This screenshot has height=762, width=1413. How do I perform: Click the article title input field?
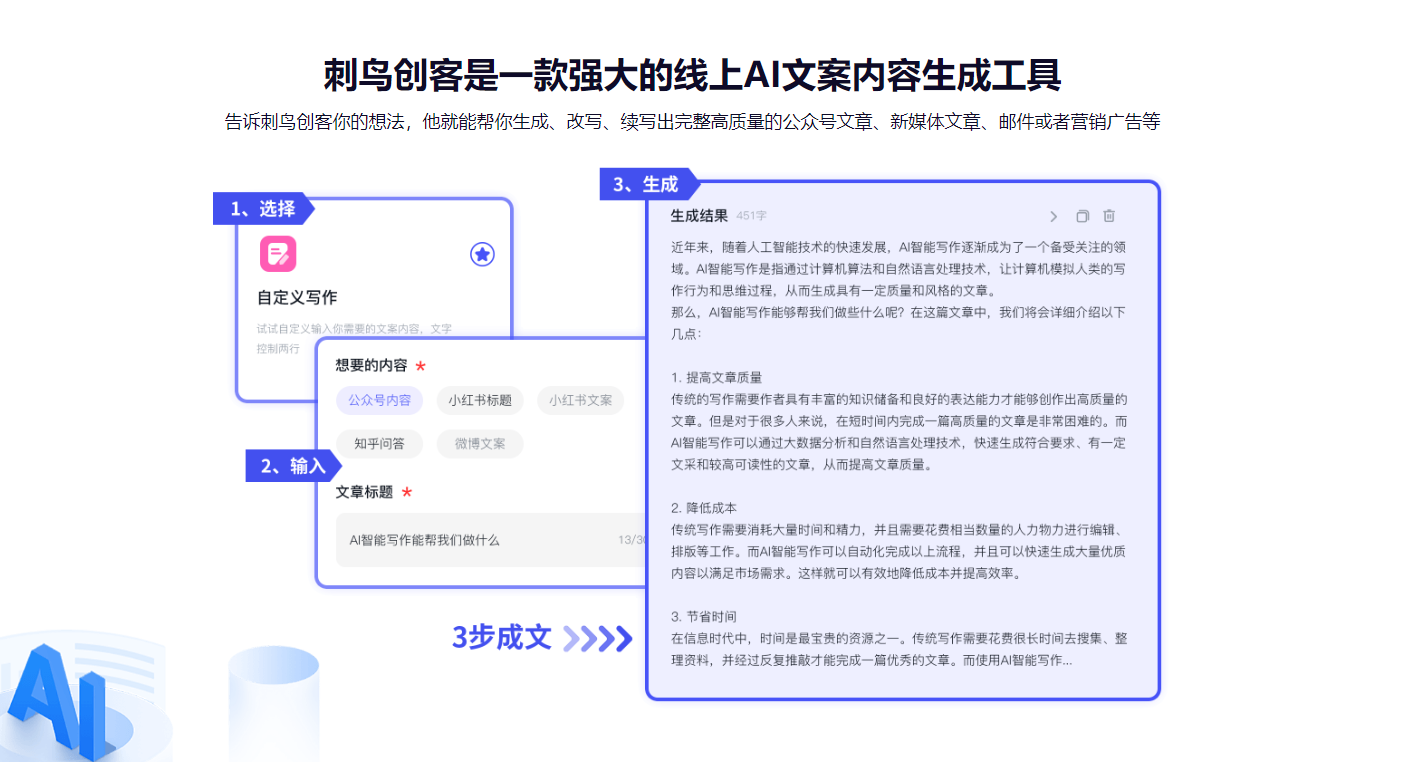490,540
